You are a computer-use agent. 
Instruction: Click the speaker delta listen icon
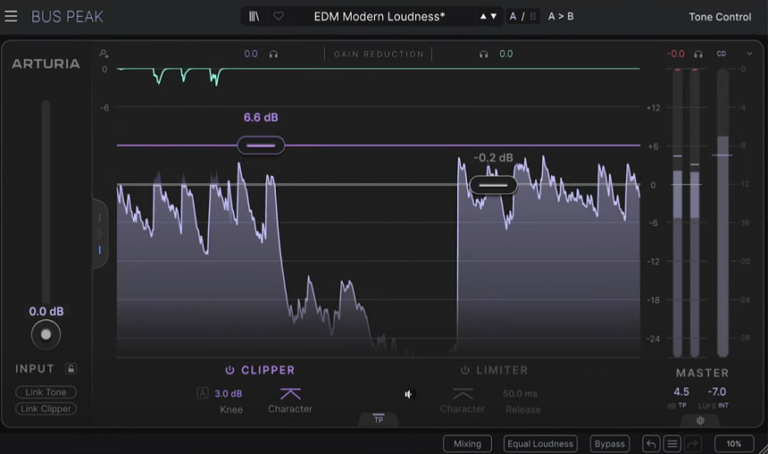(x=408, y=394)
